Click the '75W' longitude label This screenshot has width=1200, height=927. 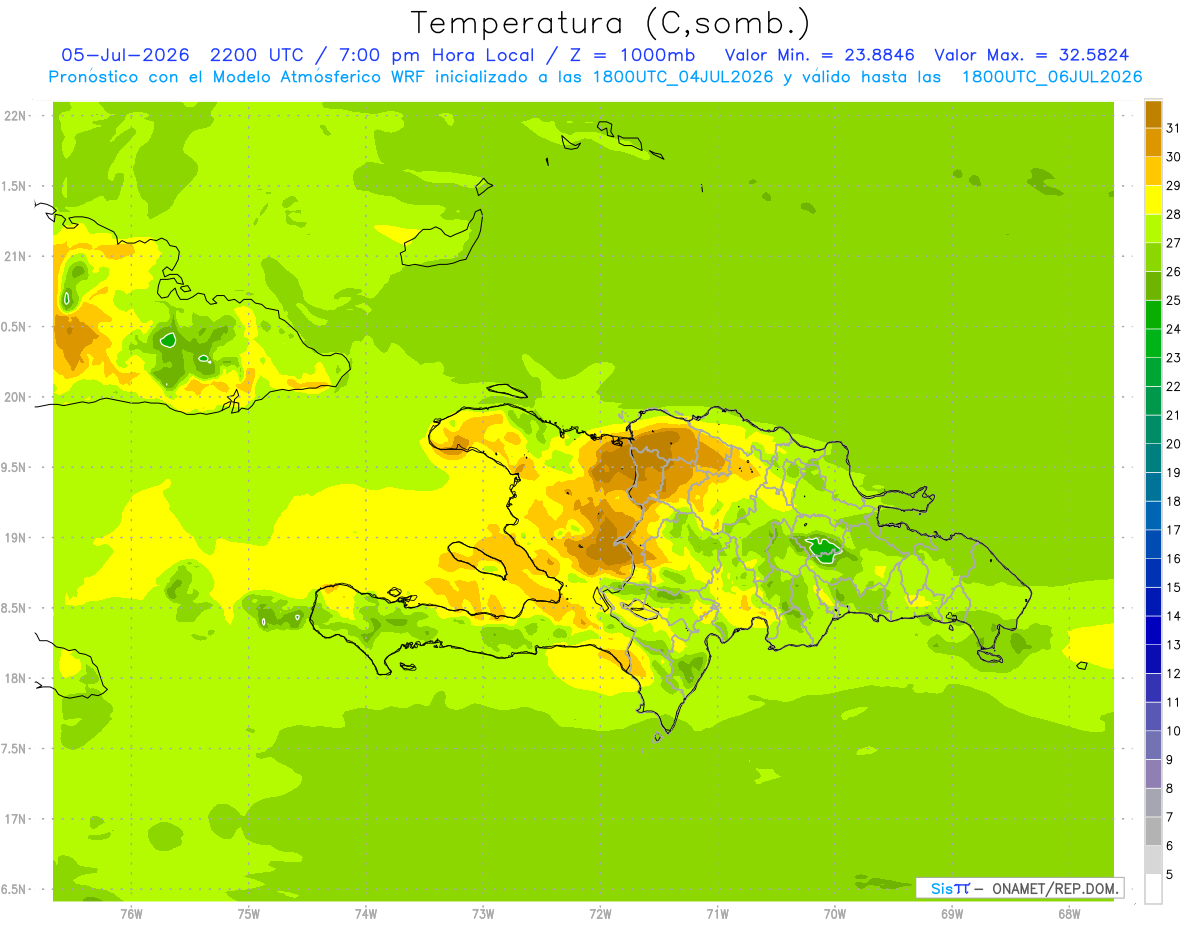pyautogui.click(x=249, y=914)
